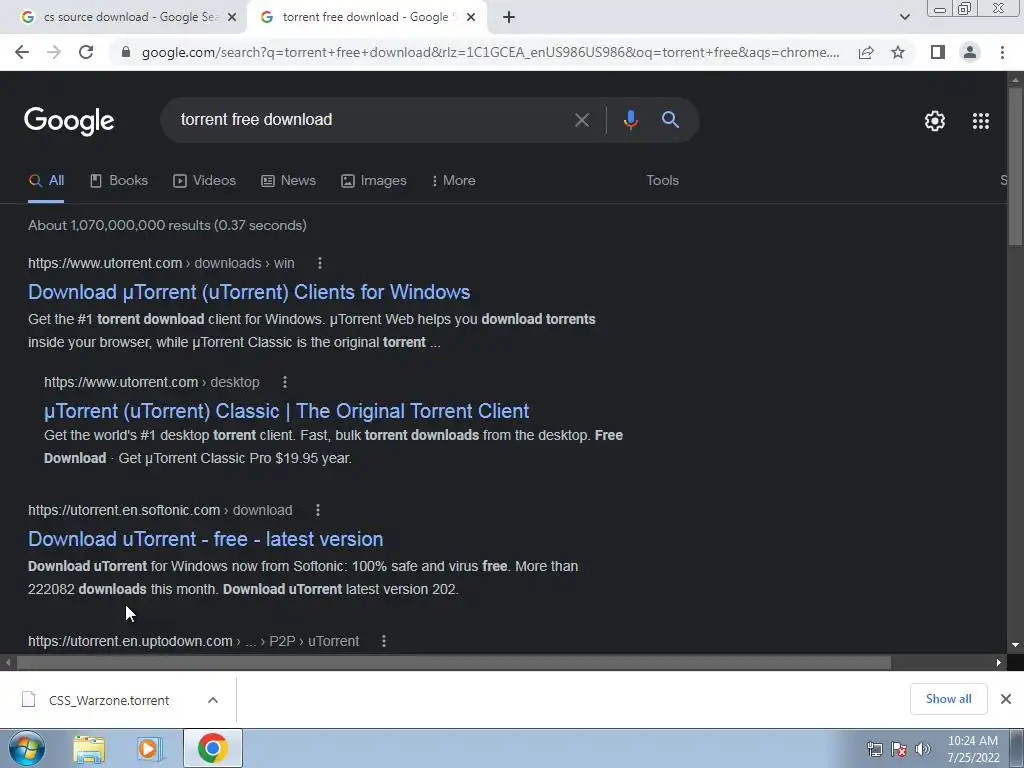
Task: Open the browser side panel icon
Action: [938, 52]
